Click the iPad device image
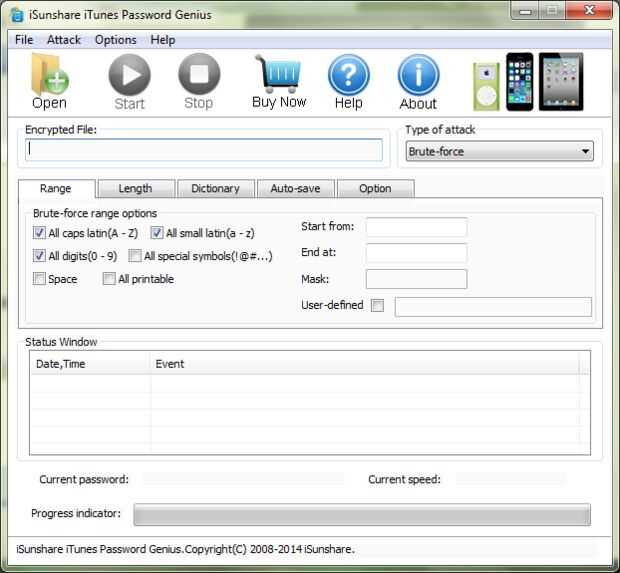The width and height of the screenshot is (620, 573). (561, 82)
